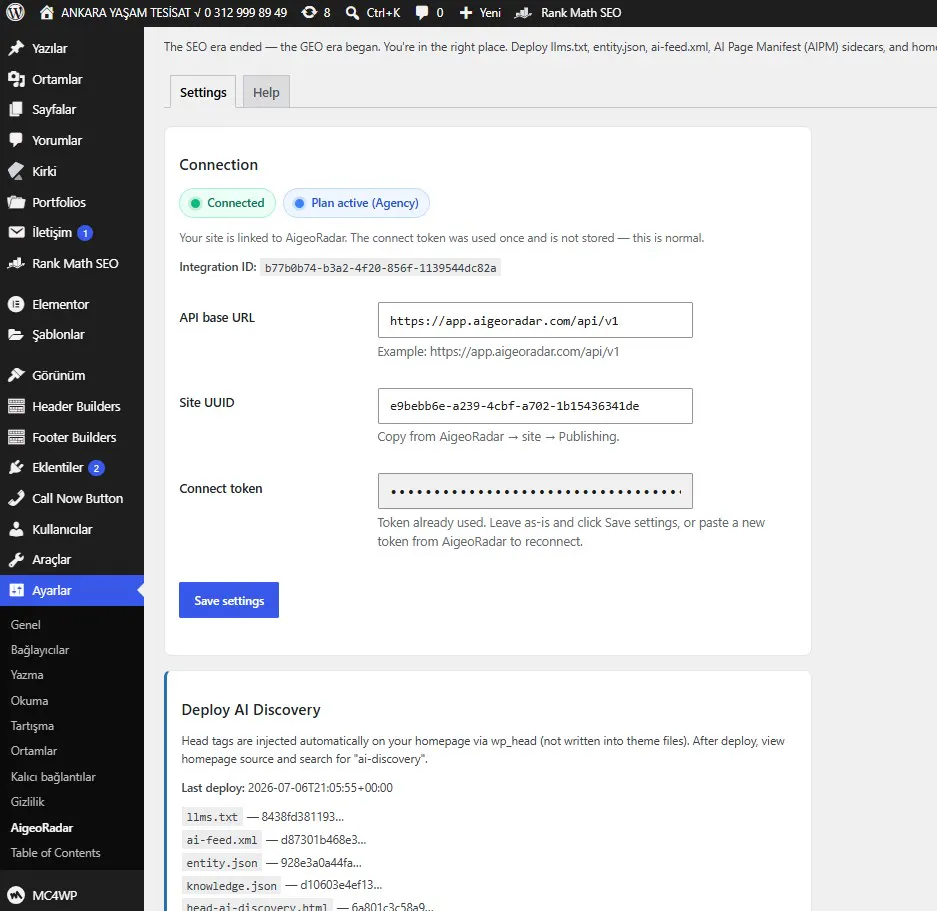The image size is (937, 911).
Task: Click the İletişim envelope icon
Action: 16,232
